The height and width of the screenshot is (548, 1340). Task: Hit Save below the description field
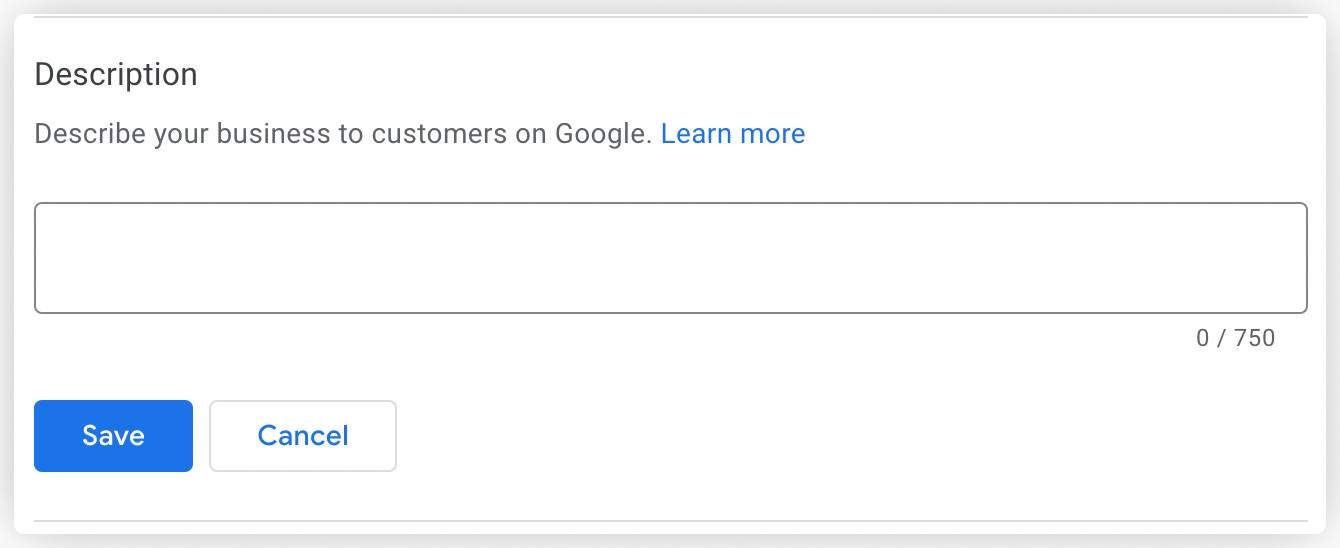click(113, 436)
